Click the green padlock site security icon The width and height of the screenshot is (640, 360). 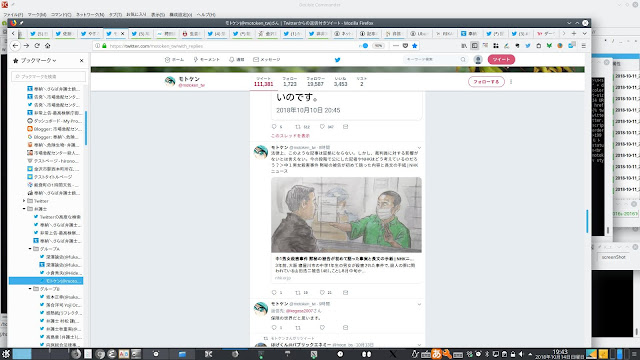coord(104,46)
